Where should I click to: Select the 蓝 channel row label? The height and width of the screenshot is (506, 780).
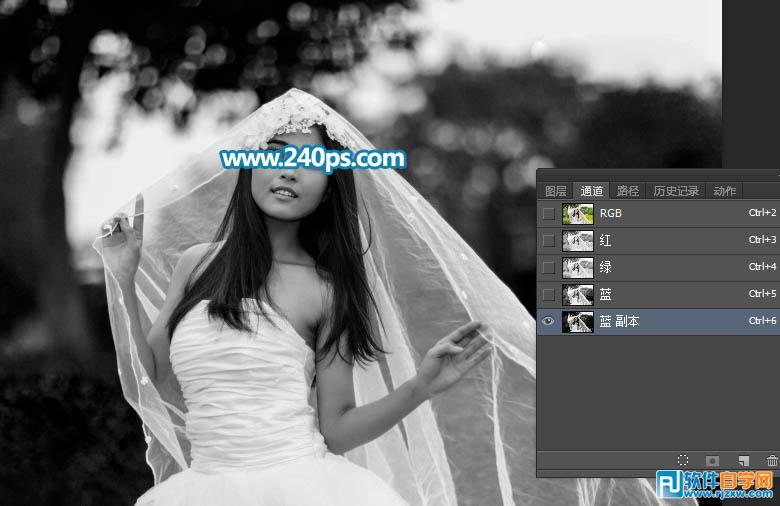point(606,295)
